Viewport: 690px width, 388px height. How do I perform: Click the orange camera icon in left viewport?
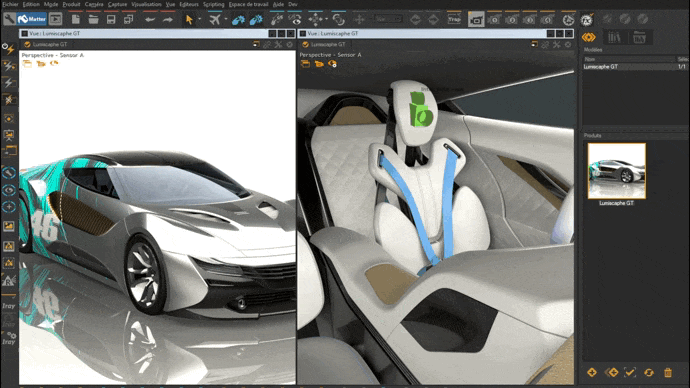pyautogui.click(x=41, y=64)
